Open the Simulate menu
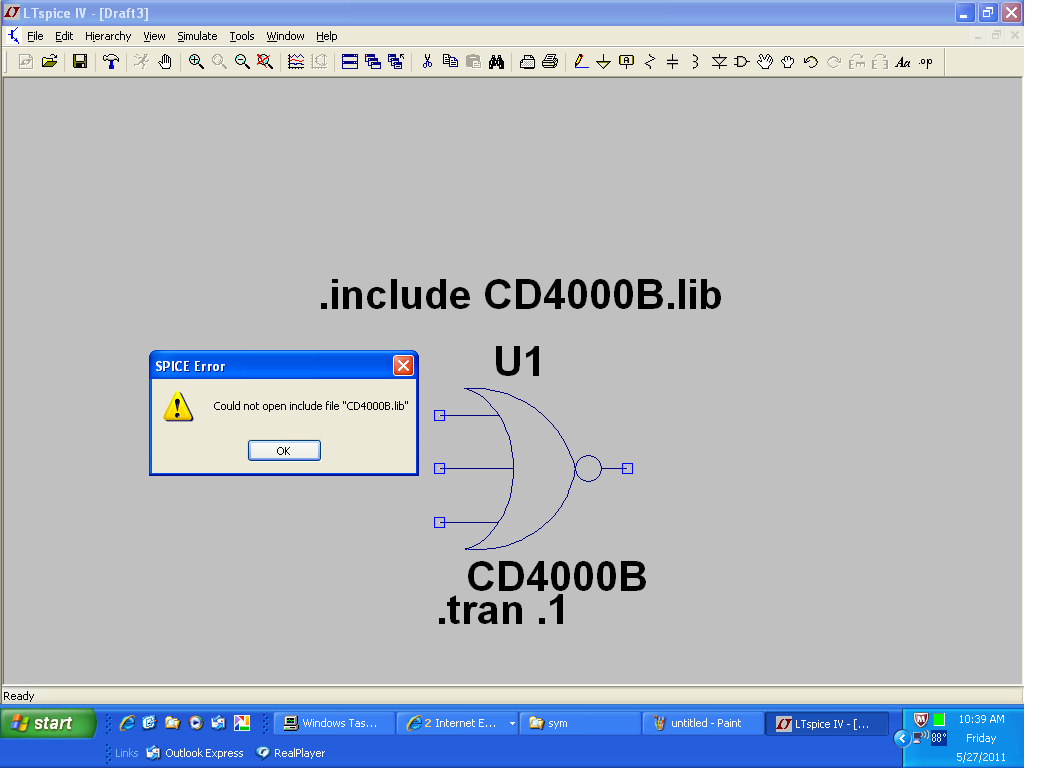This screenshot has height=770, width=1042. [x=197, y=36]
